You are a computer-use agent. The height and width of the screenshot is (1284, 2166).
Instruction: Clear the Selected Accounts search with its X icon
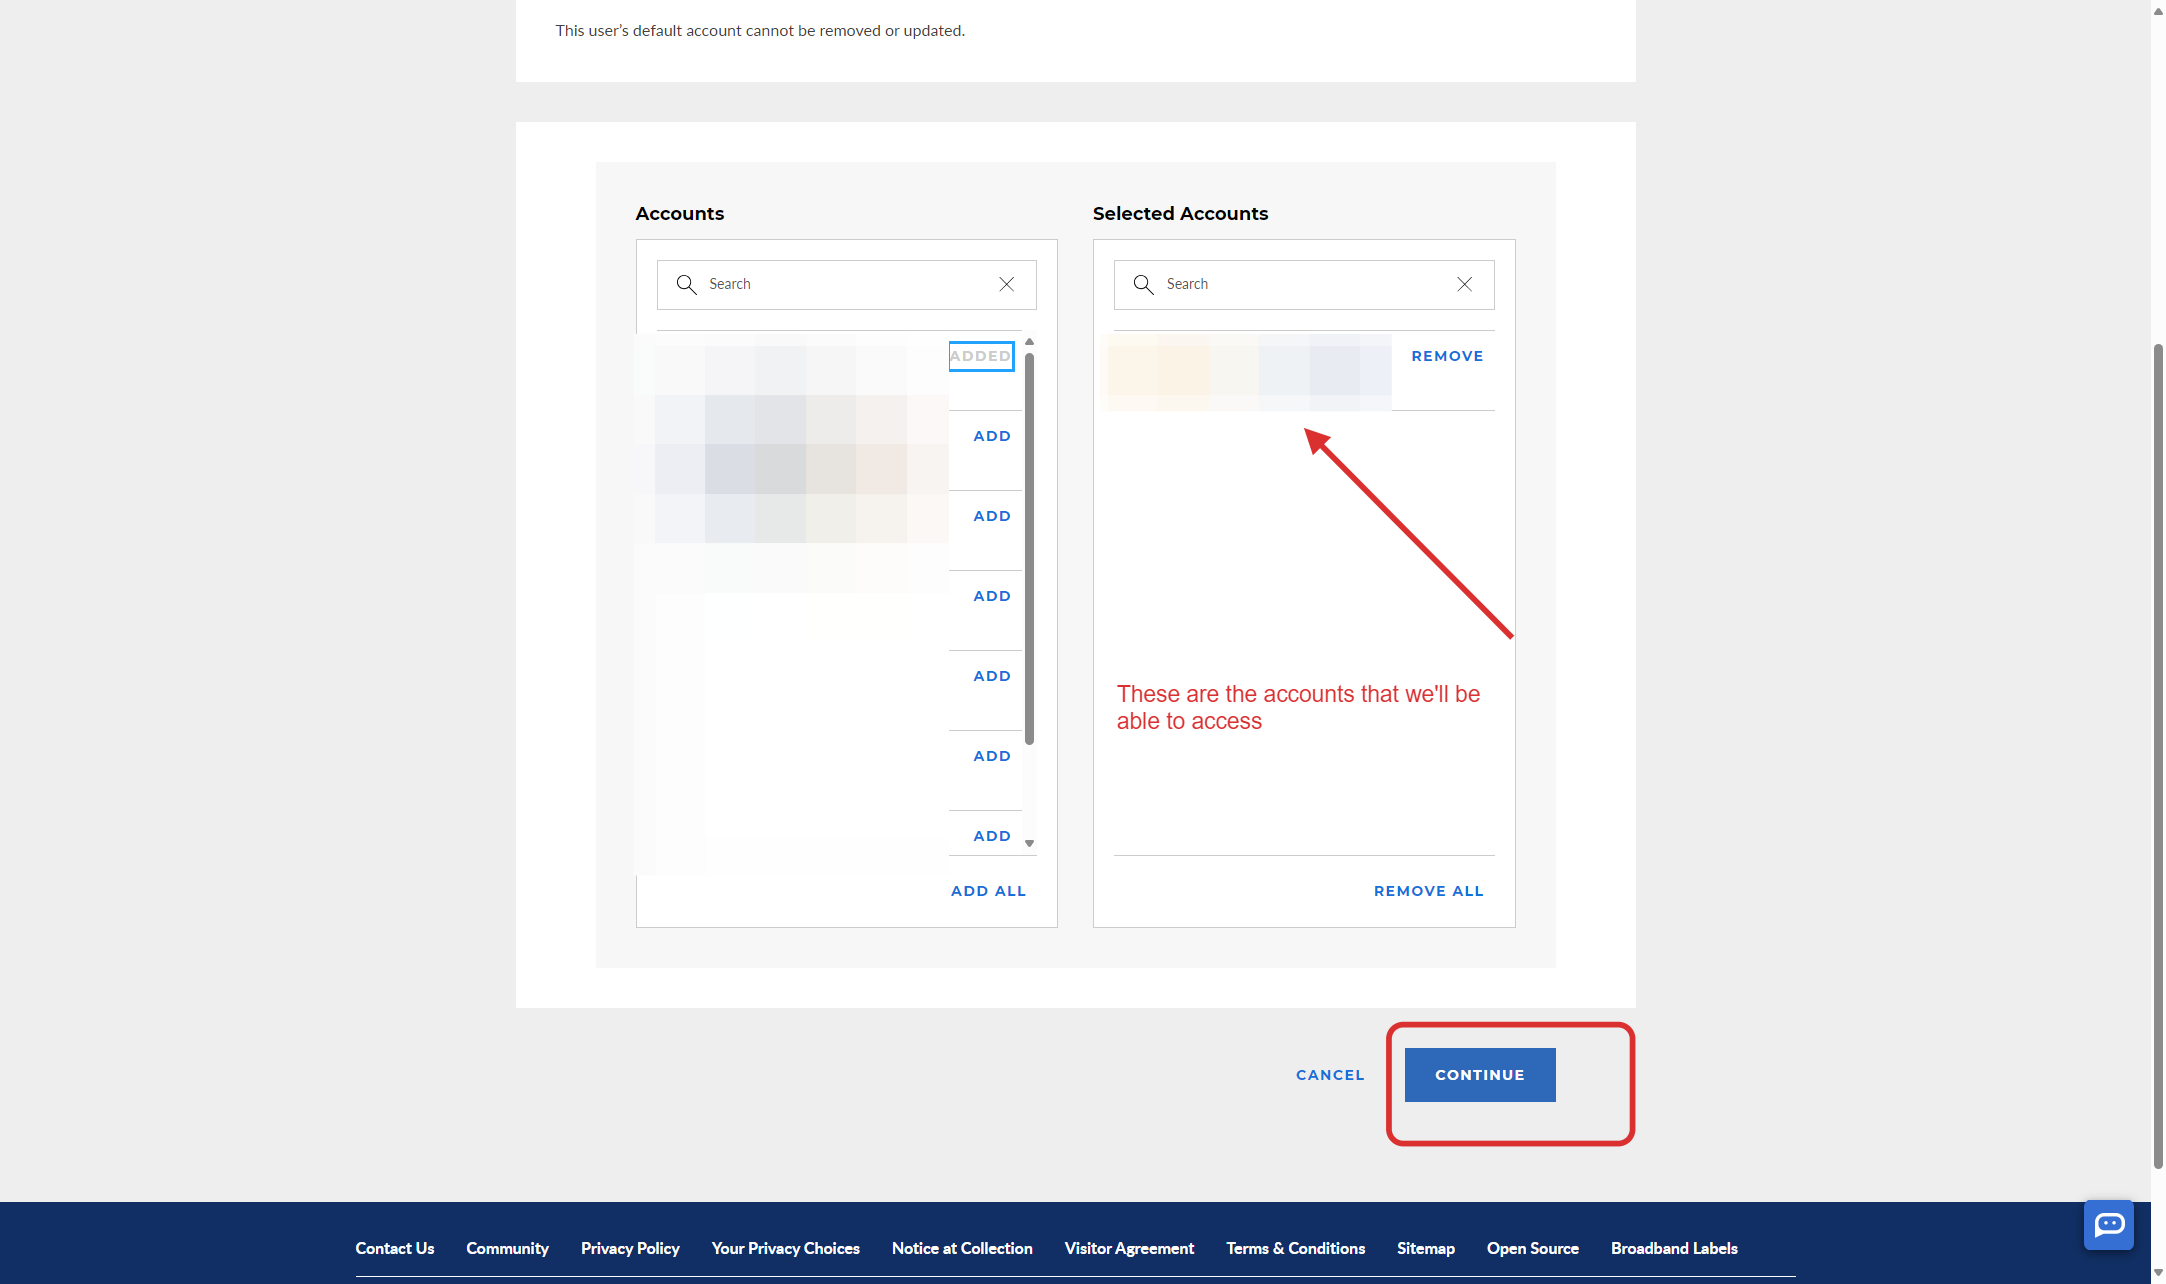(x=1464, y=285)
